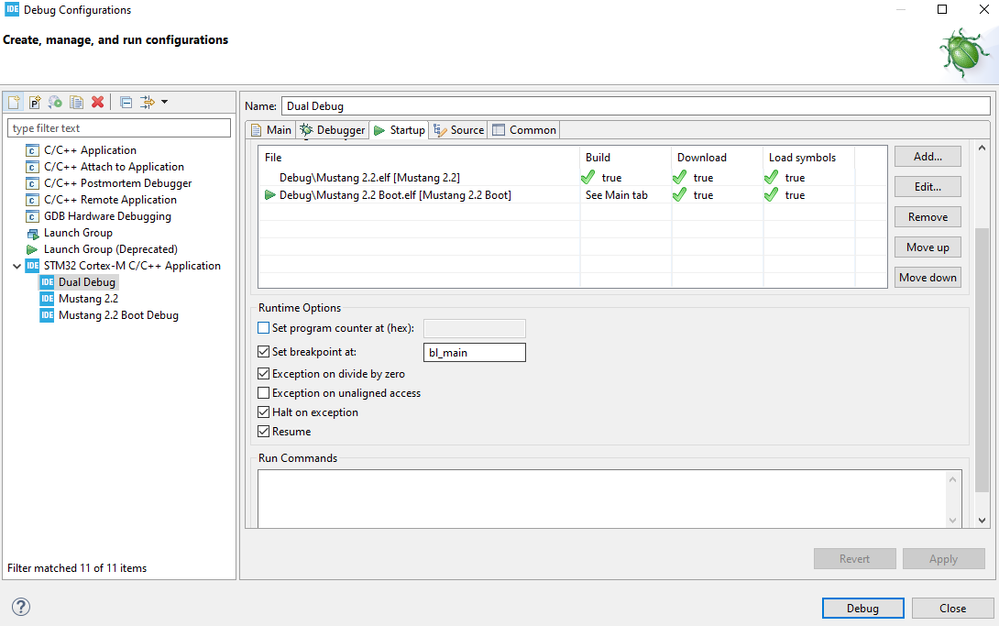Click the filter launch configurations icon
999x626 pixels.
click(x=147, y=102)
